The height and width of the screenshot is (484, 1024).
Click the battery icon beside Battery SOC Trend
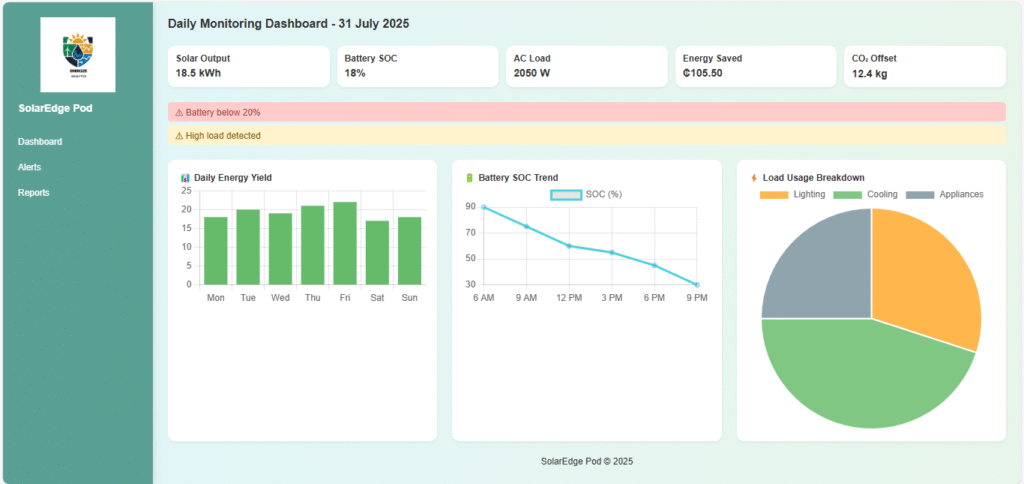coord(469,178)
